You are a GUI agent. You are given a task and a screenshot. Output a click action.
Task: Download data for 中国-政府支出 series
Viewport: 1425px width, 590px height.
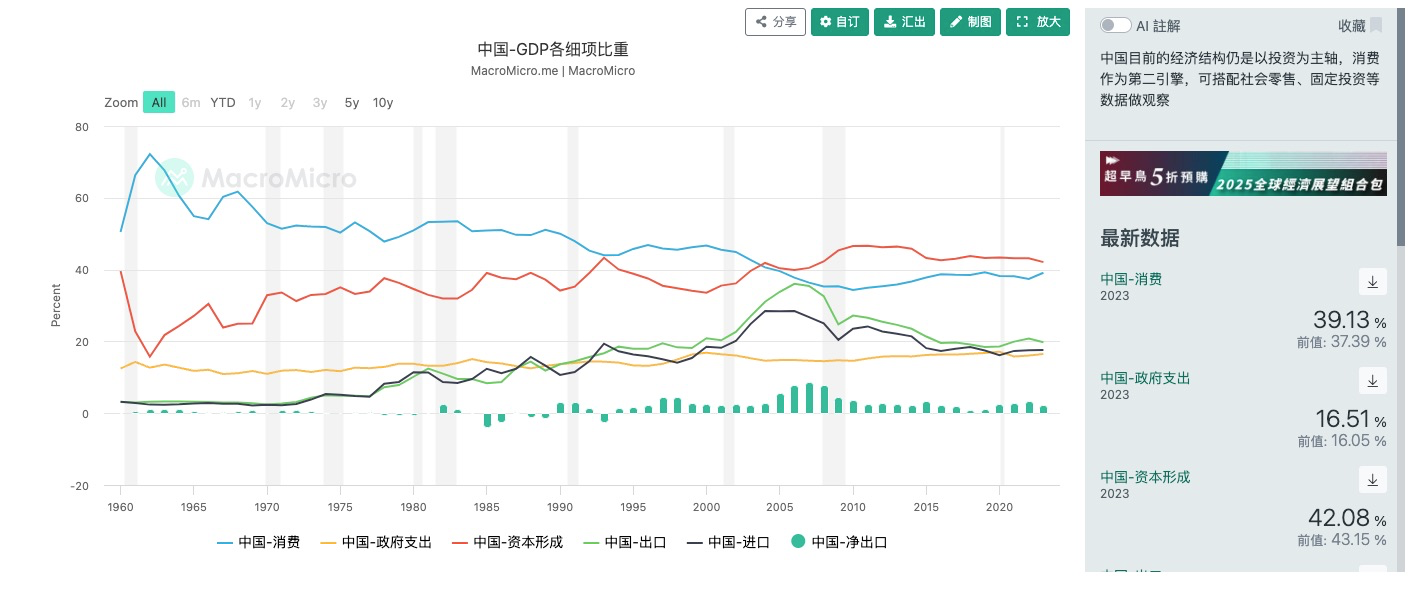(x=1372, y=380)
